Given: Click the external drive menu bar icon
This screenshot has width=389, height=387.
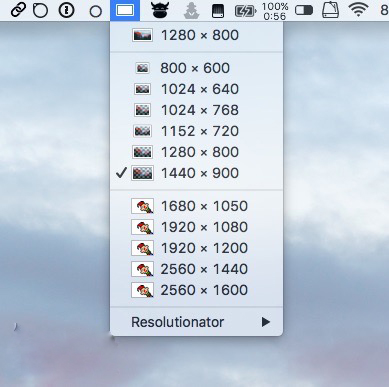Looking at the screenshot, I should (x=331, y=10).
